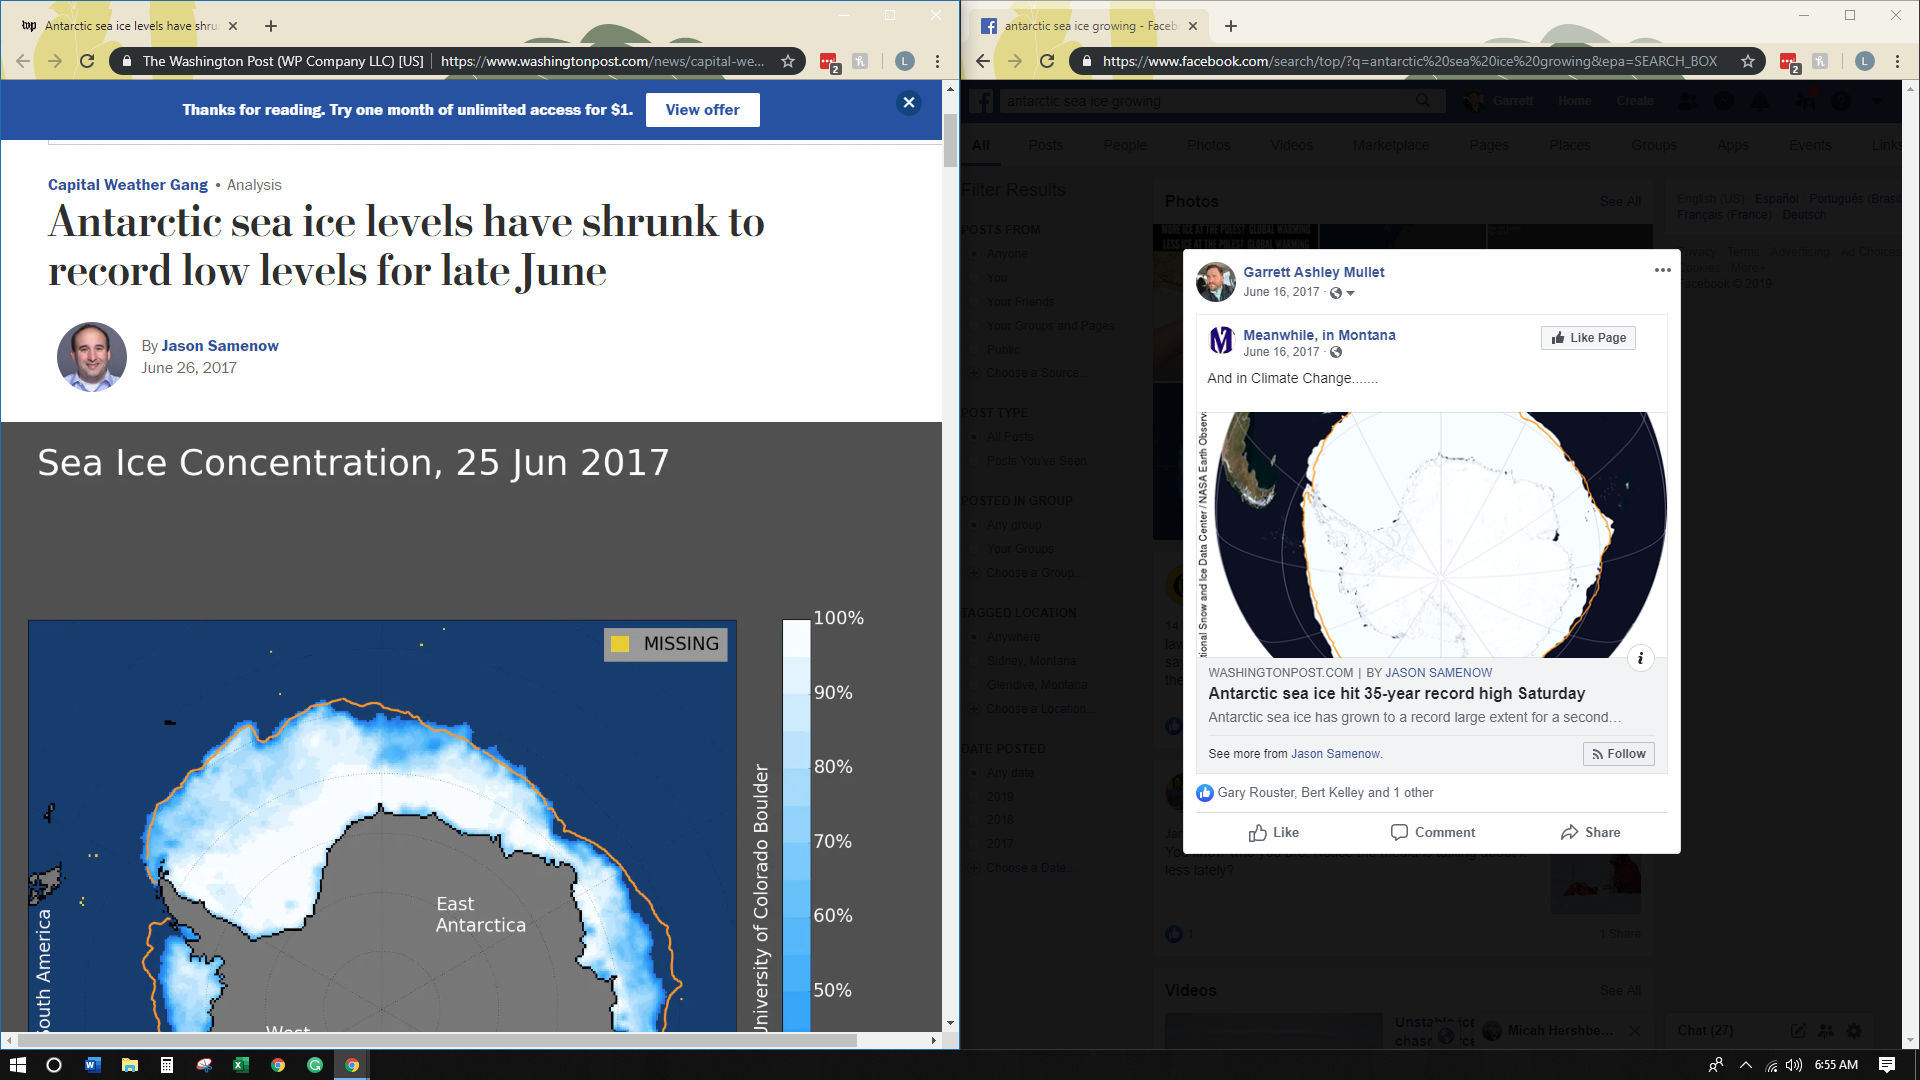Click the Washington Post horizontal scrollbar
Image resolution: width=1920 pixels, height=1080 pixels.
point(437,1040)
